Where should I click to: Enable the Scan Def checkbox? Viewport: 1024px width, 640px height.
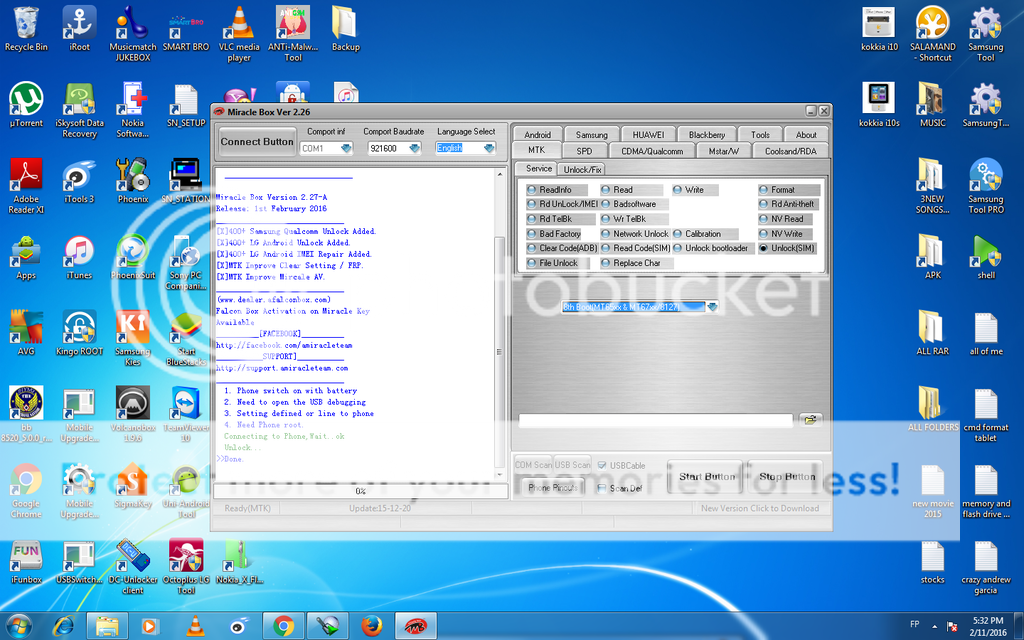[602, 488]
